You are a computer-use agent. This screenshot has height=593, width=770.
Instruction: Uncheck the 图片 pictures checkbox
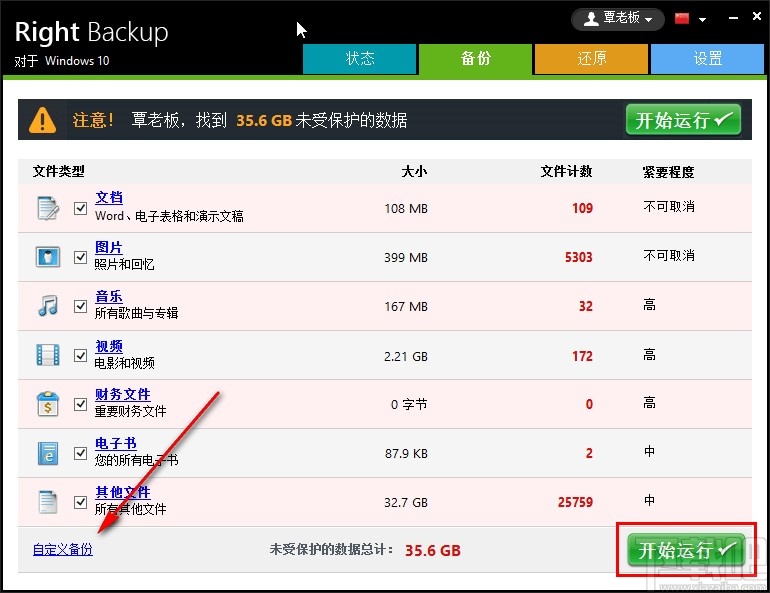(81, 257)
